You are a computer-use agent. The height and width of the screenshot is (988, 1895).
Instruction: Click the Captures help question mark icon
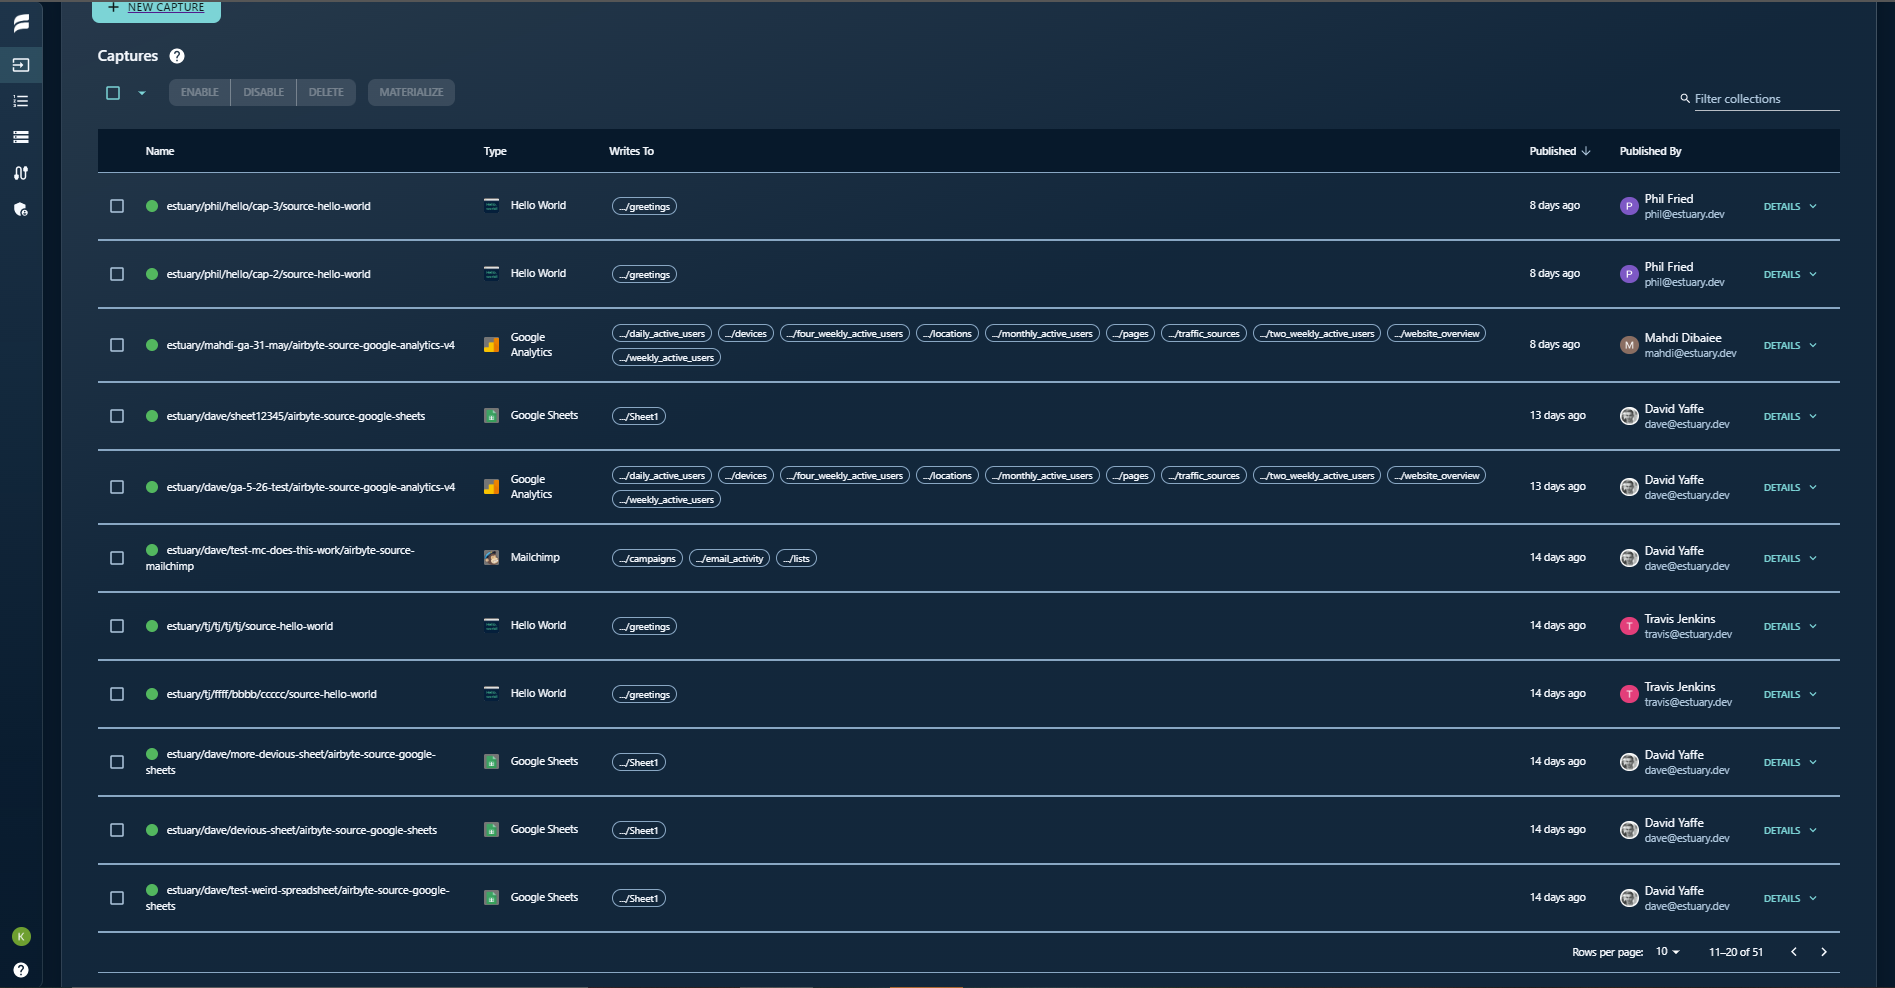pos(177,56)
